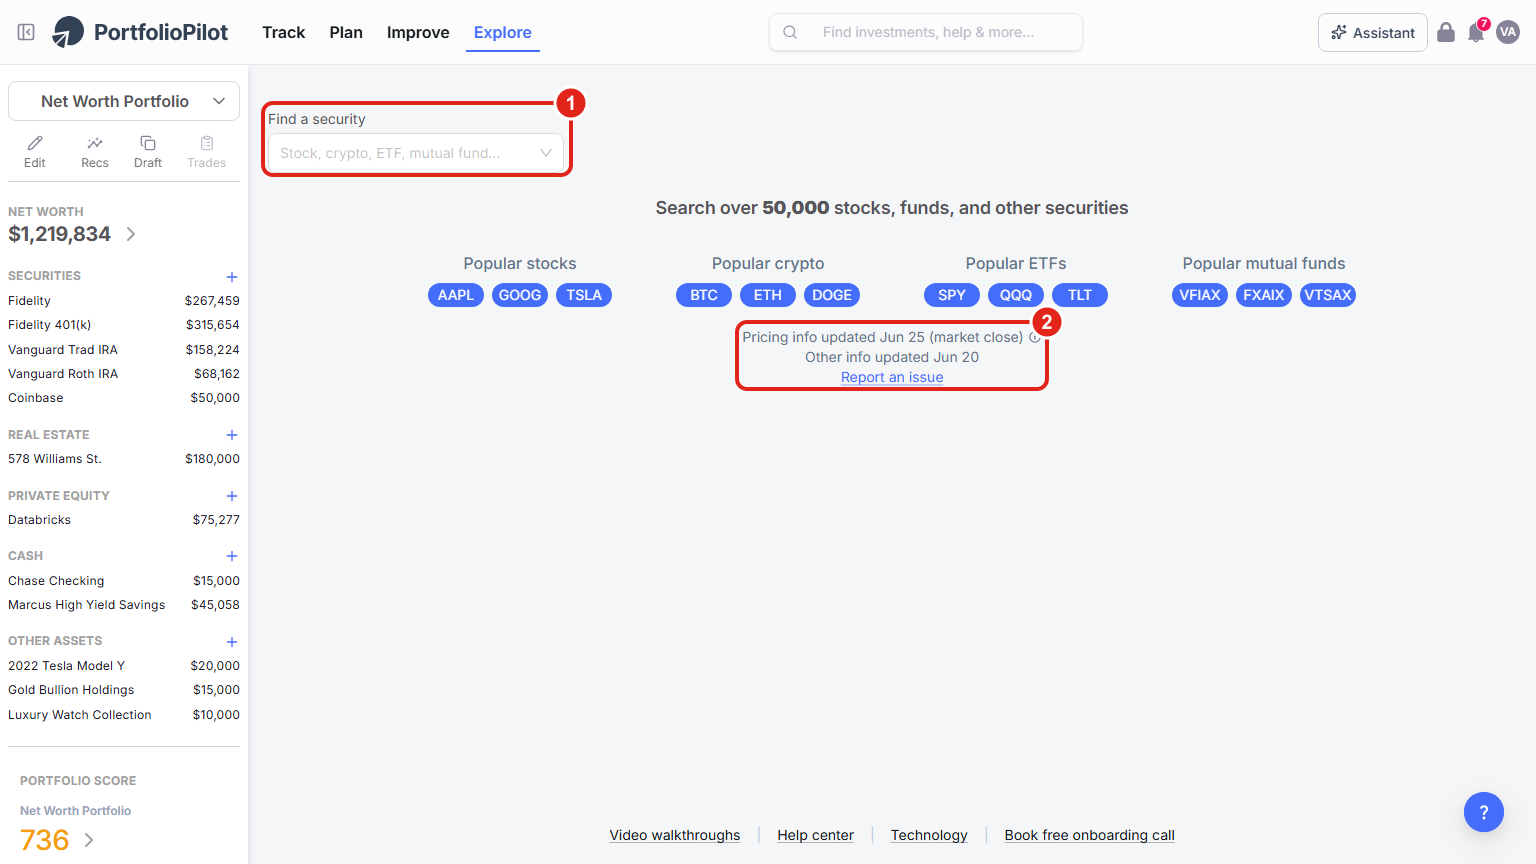Click Book free onboarding call link
The height and width of the screenshot is (864, 1536).
pyautogui.click(x=1090, y=835)
